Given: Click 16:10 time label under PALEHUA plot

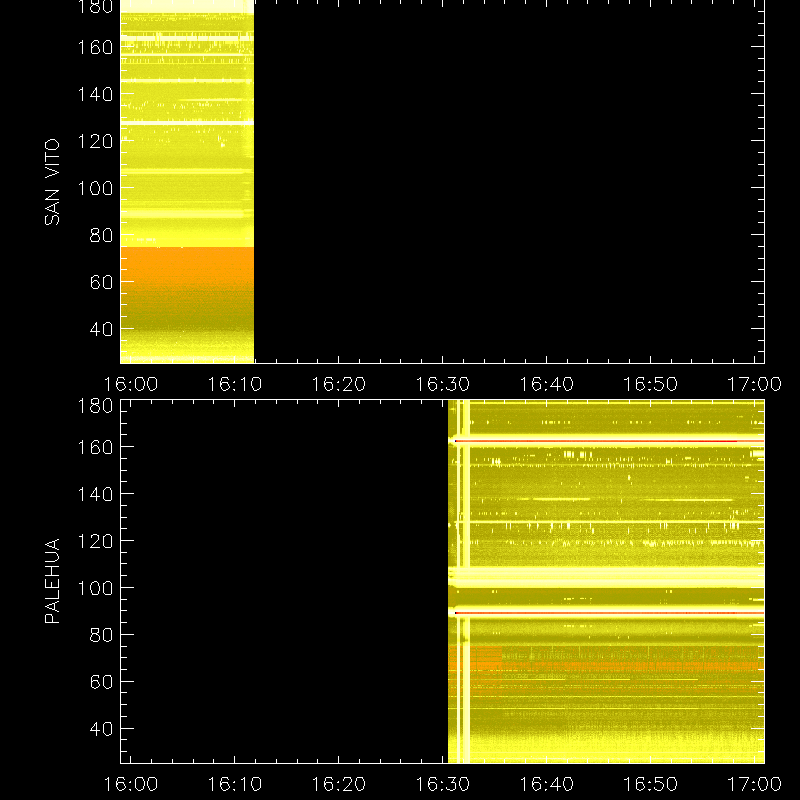Looking at the screenshot, I should pos(235,784).
